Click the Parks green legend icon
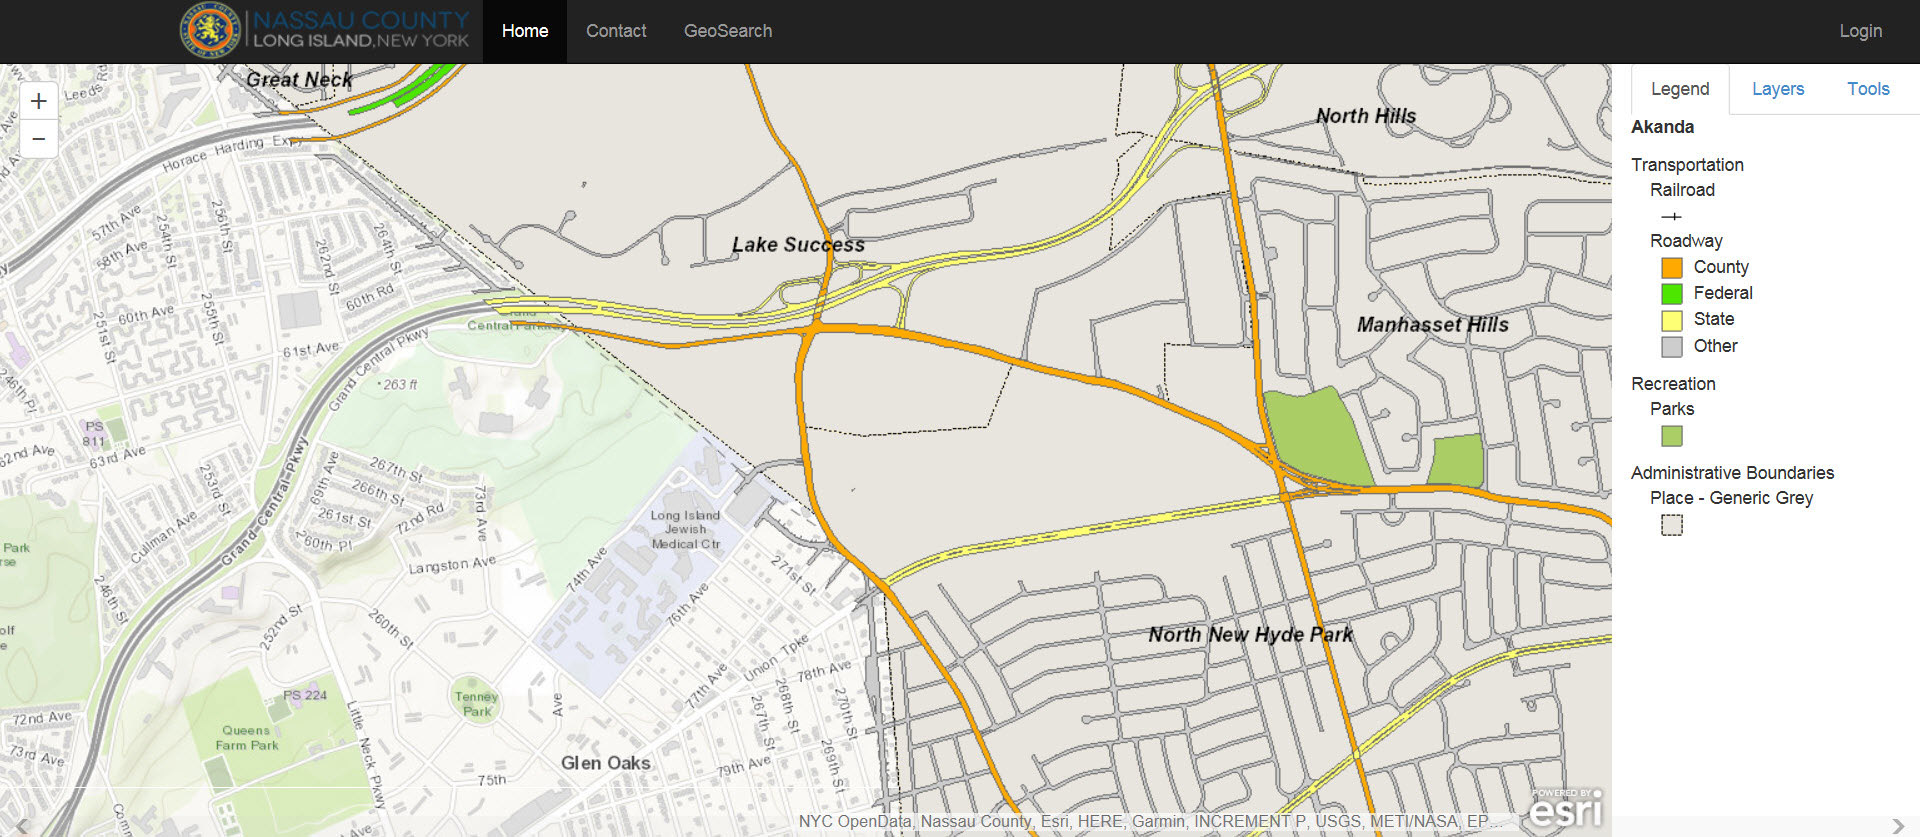The image size is (1920, 837). pos(1671,436)
